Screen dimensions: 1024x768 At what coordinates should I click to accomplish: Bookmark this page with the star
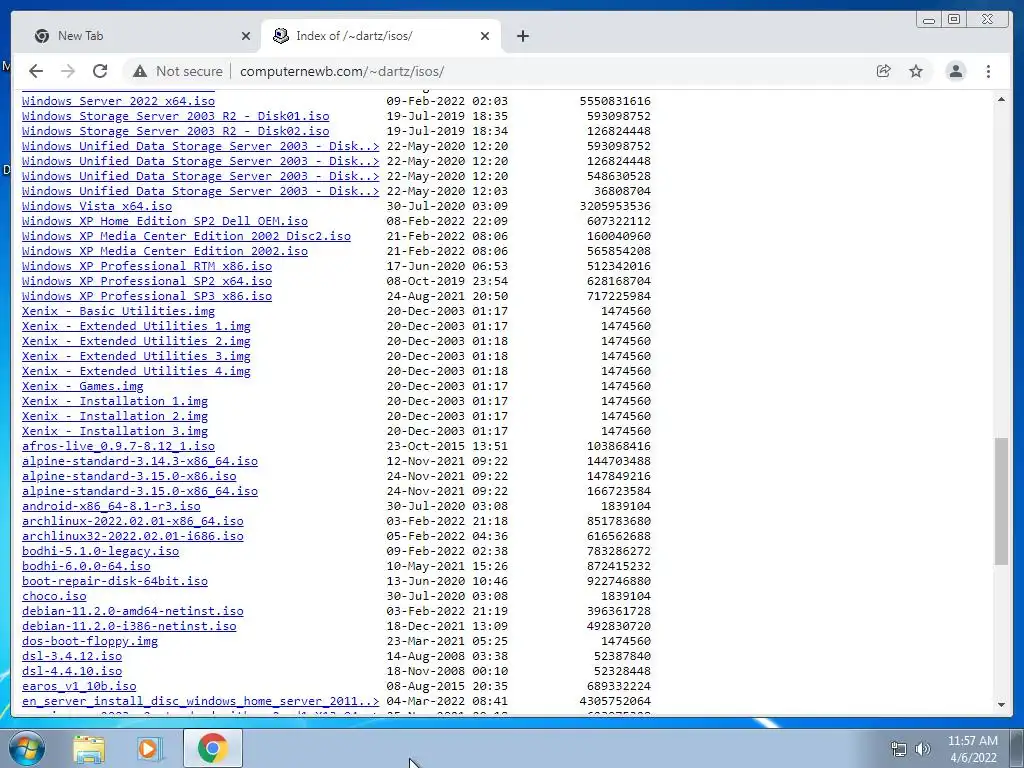tap(916, 71)
